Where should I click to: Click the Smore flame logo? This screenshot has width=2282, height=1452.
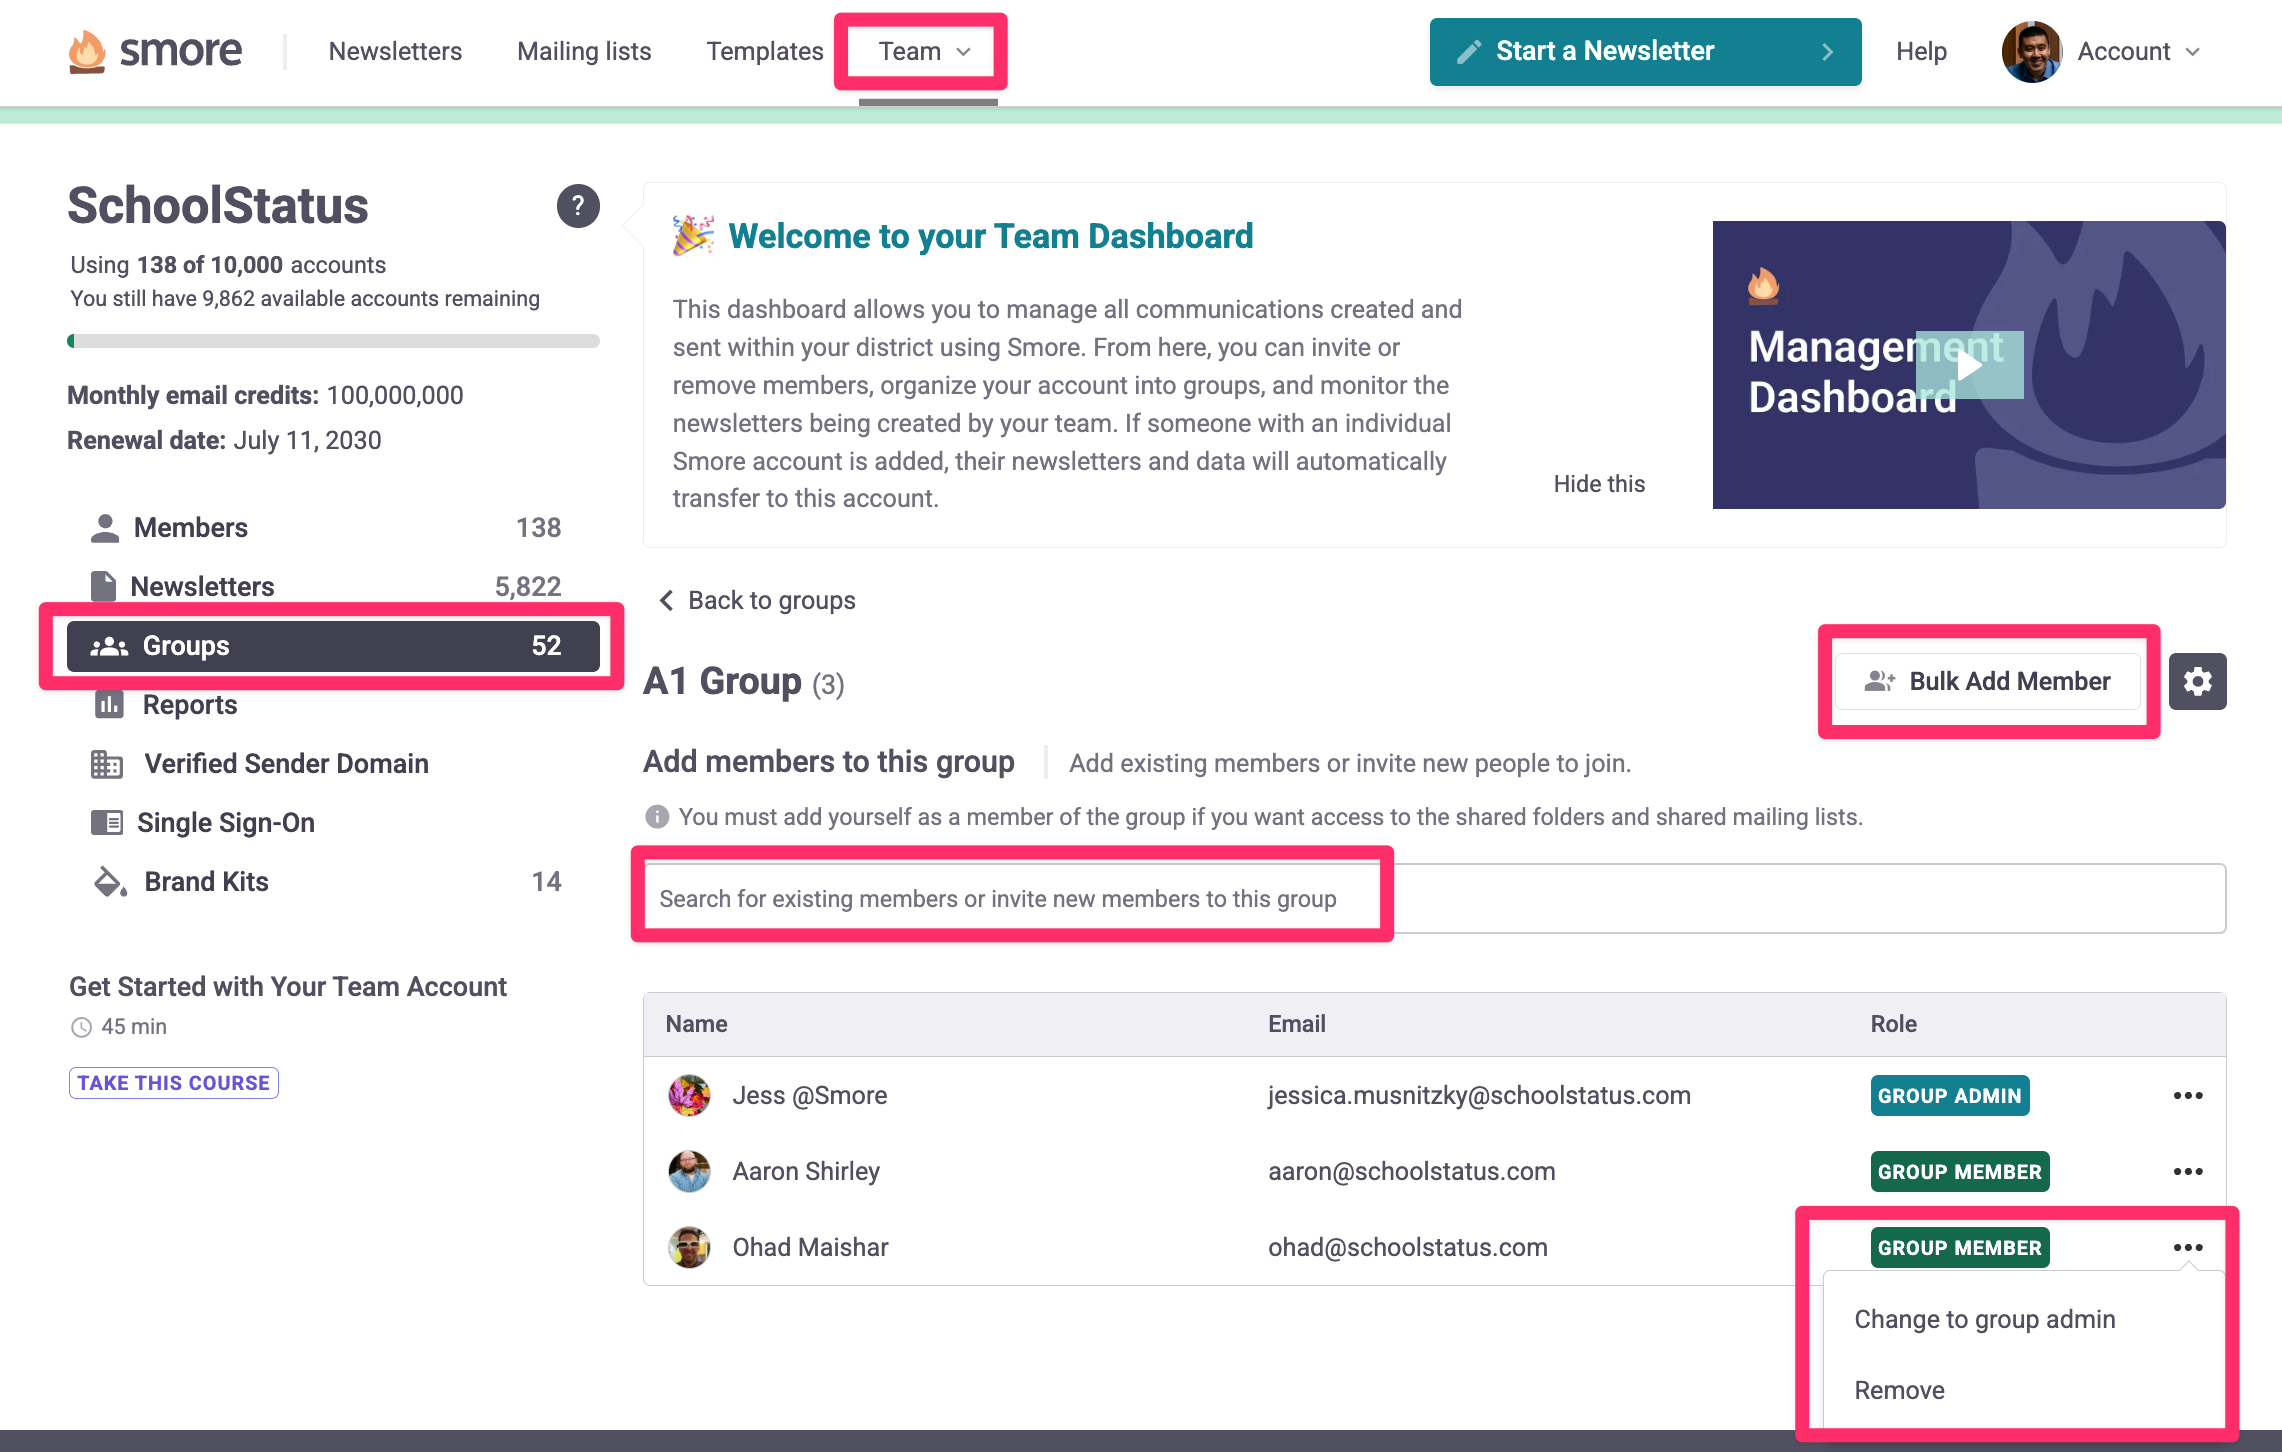click(x=87, y=51)
